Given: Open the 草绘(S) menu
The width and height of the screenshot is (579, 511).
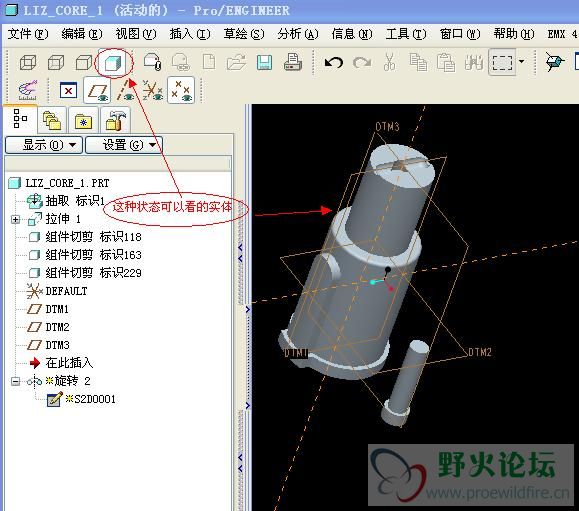Looking at the screenshot, I should (x=244, y=34).
